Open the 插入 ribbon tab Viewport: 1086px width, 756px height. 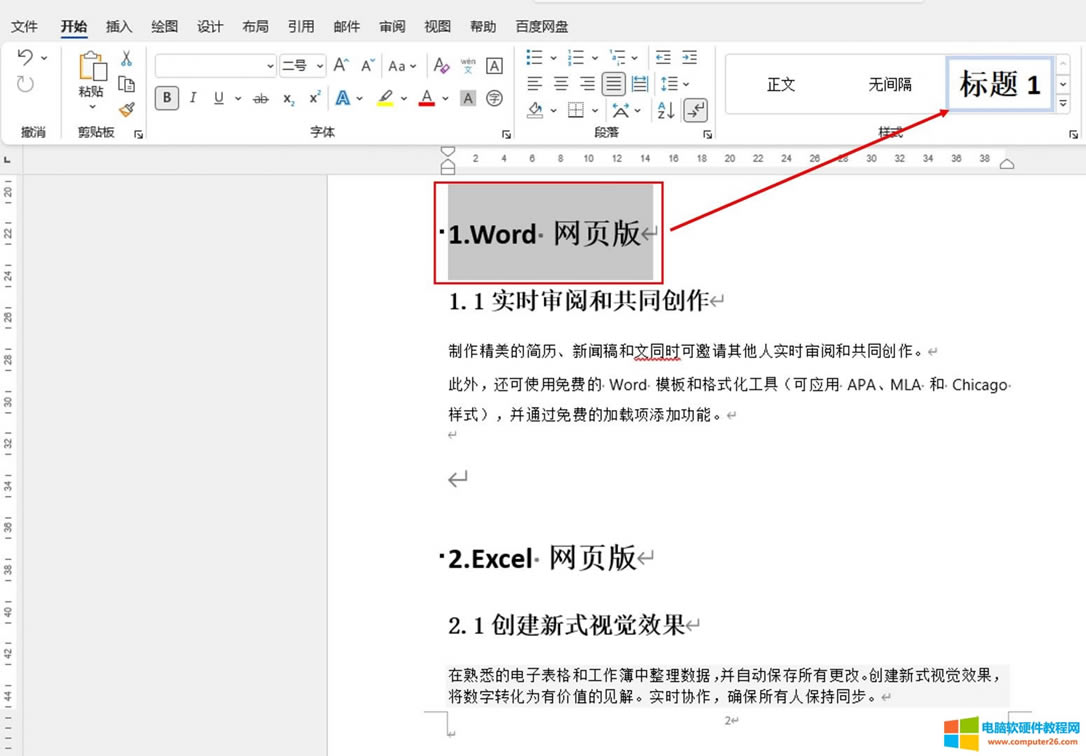pos(119,26)
